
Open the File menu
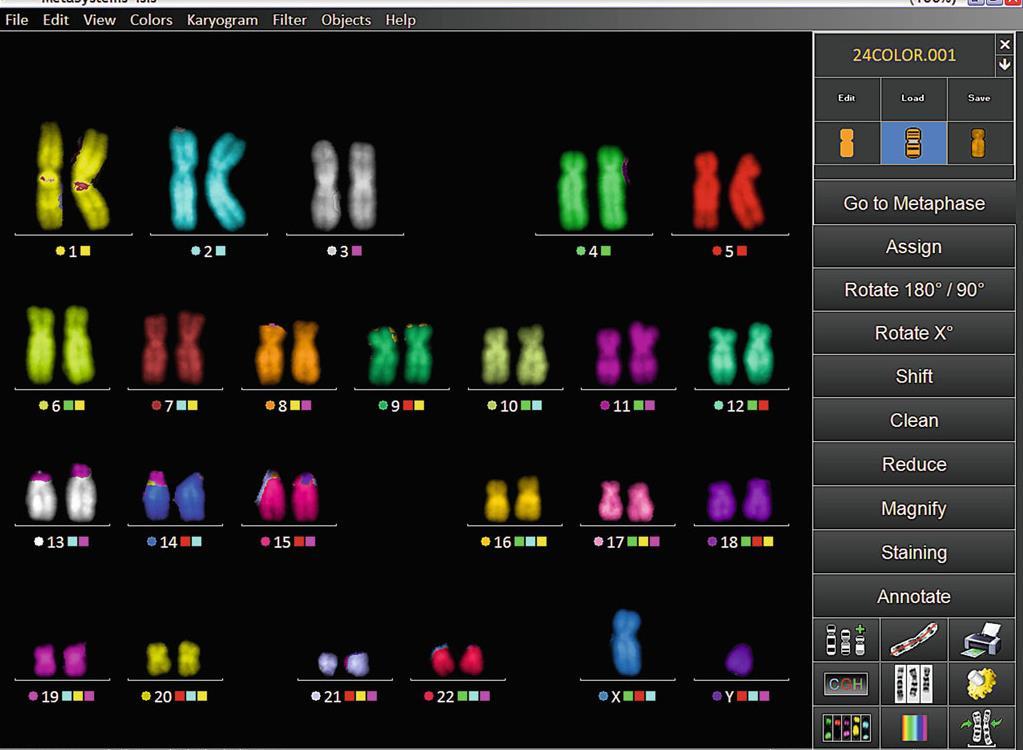(x=16, y=20)
